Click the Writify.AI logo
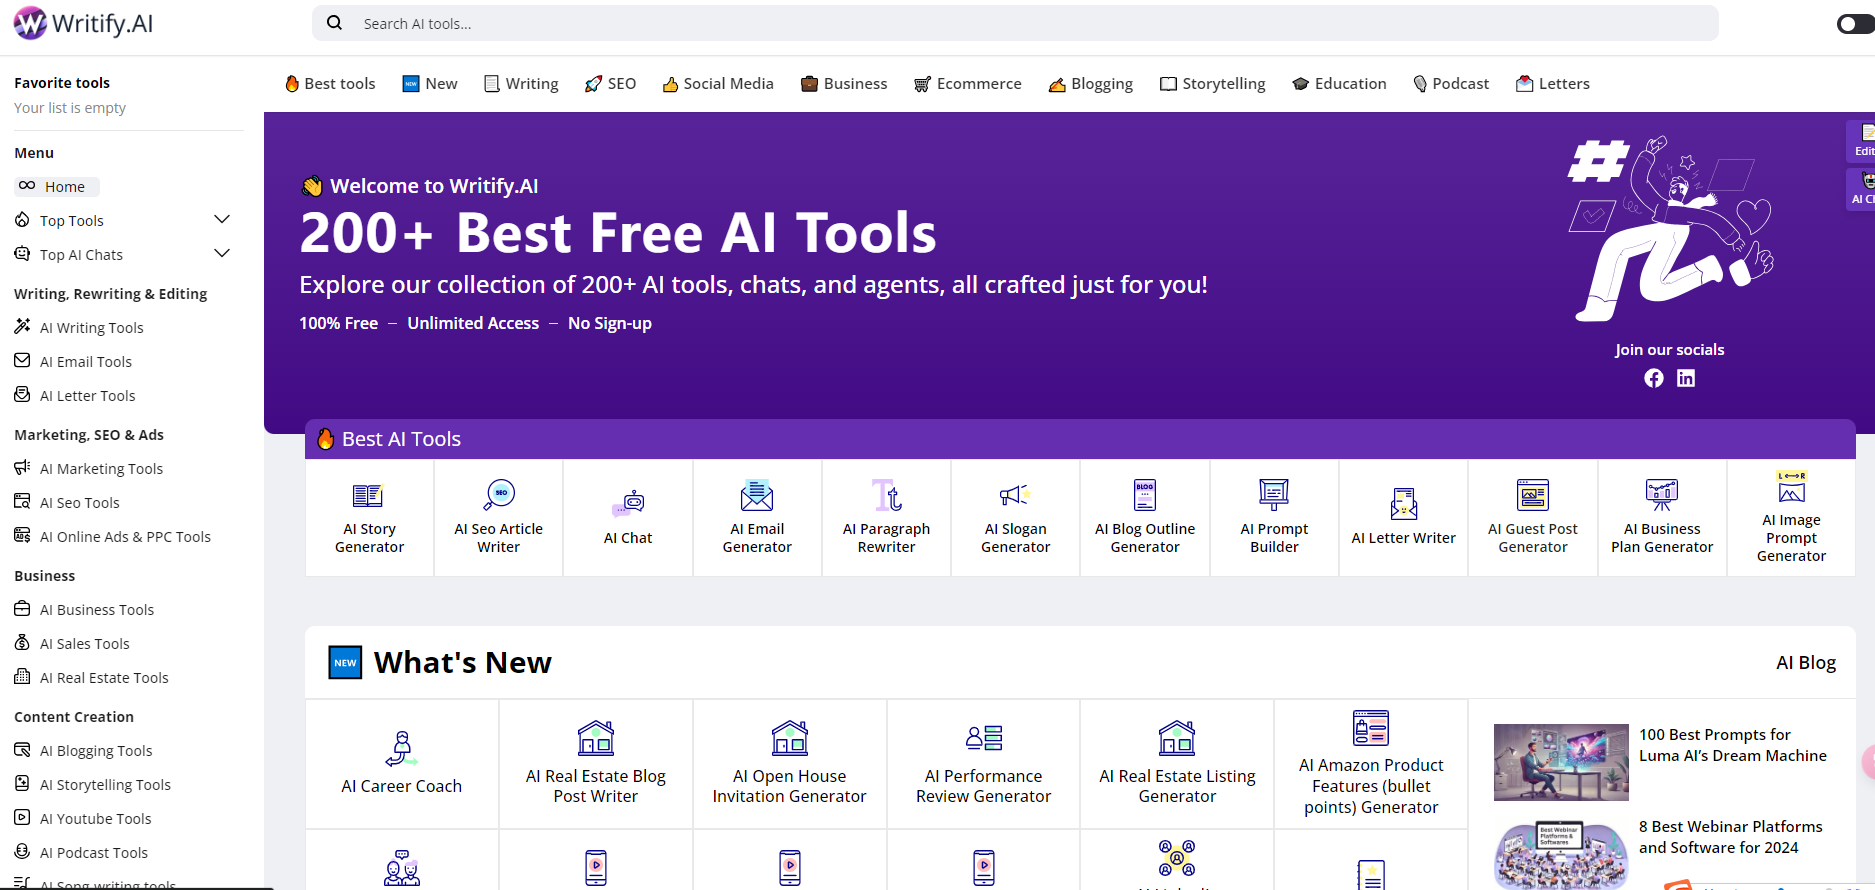This screenshot has width=1875, height=890. [x=84, y=23]
